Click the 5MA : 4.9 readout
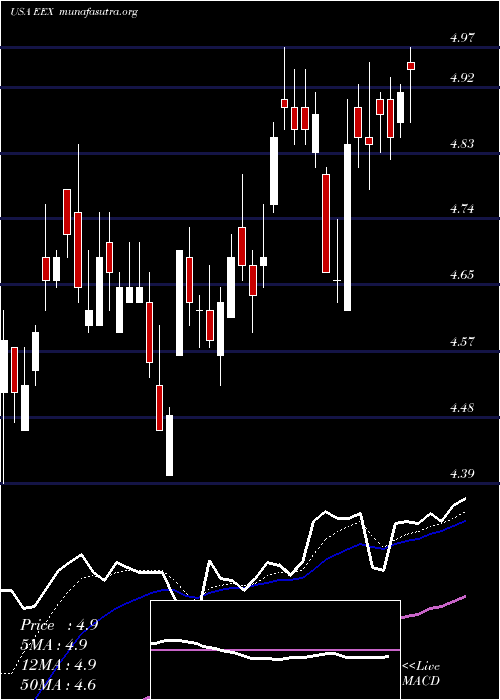The image size is (500, 700). click(x=54, y=645)
